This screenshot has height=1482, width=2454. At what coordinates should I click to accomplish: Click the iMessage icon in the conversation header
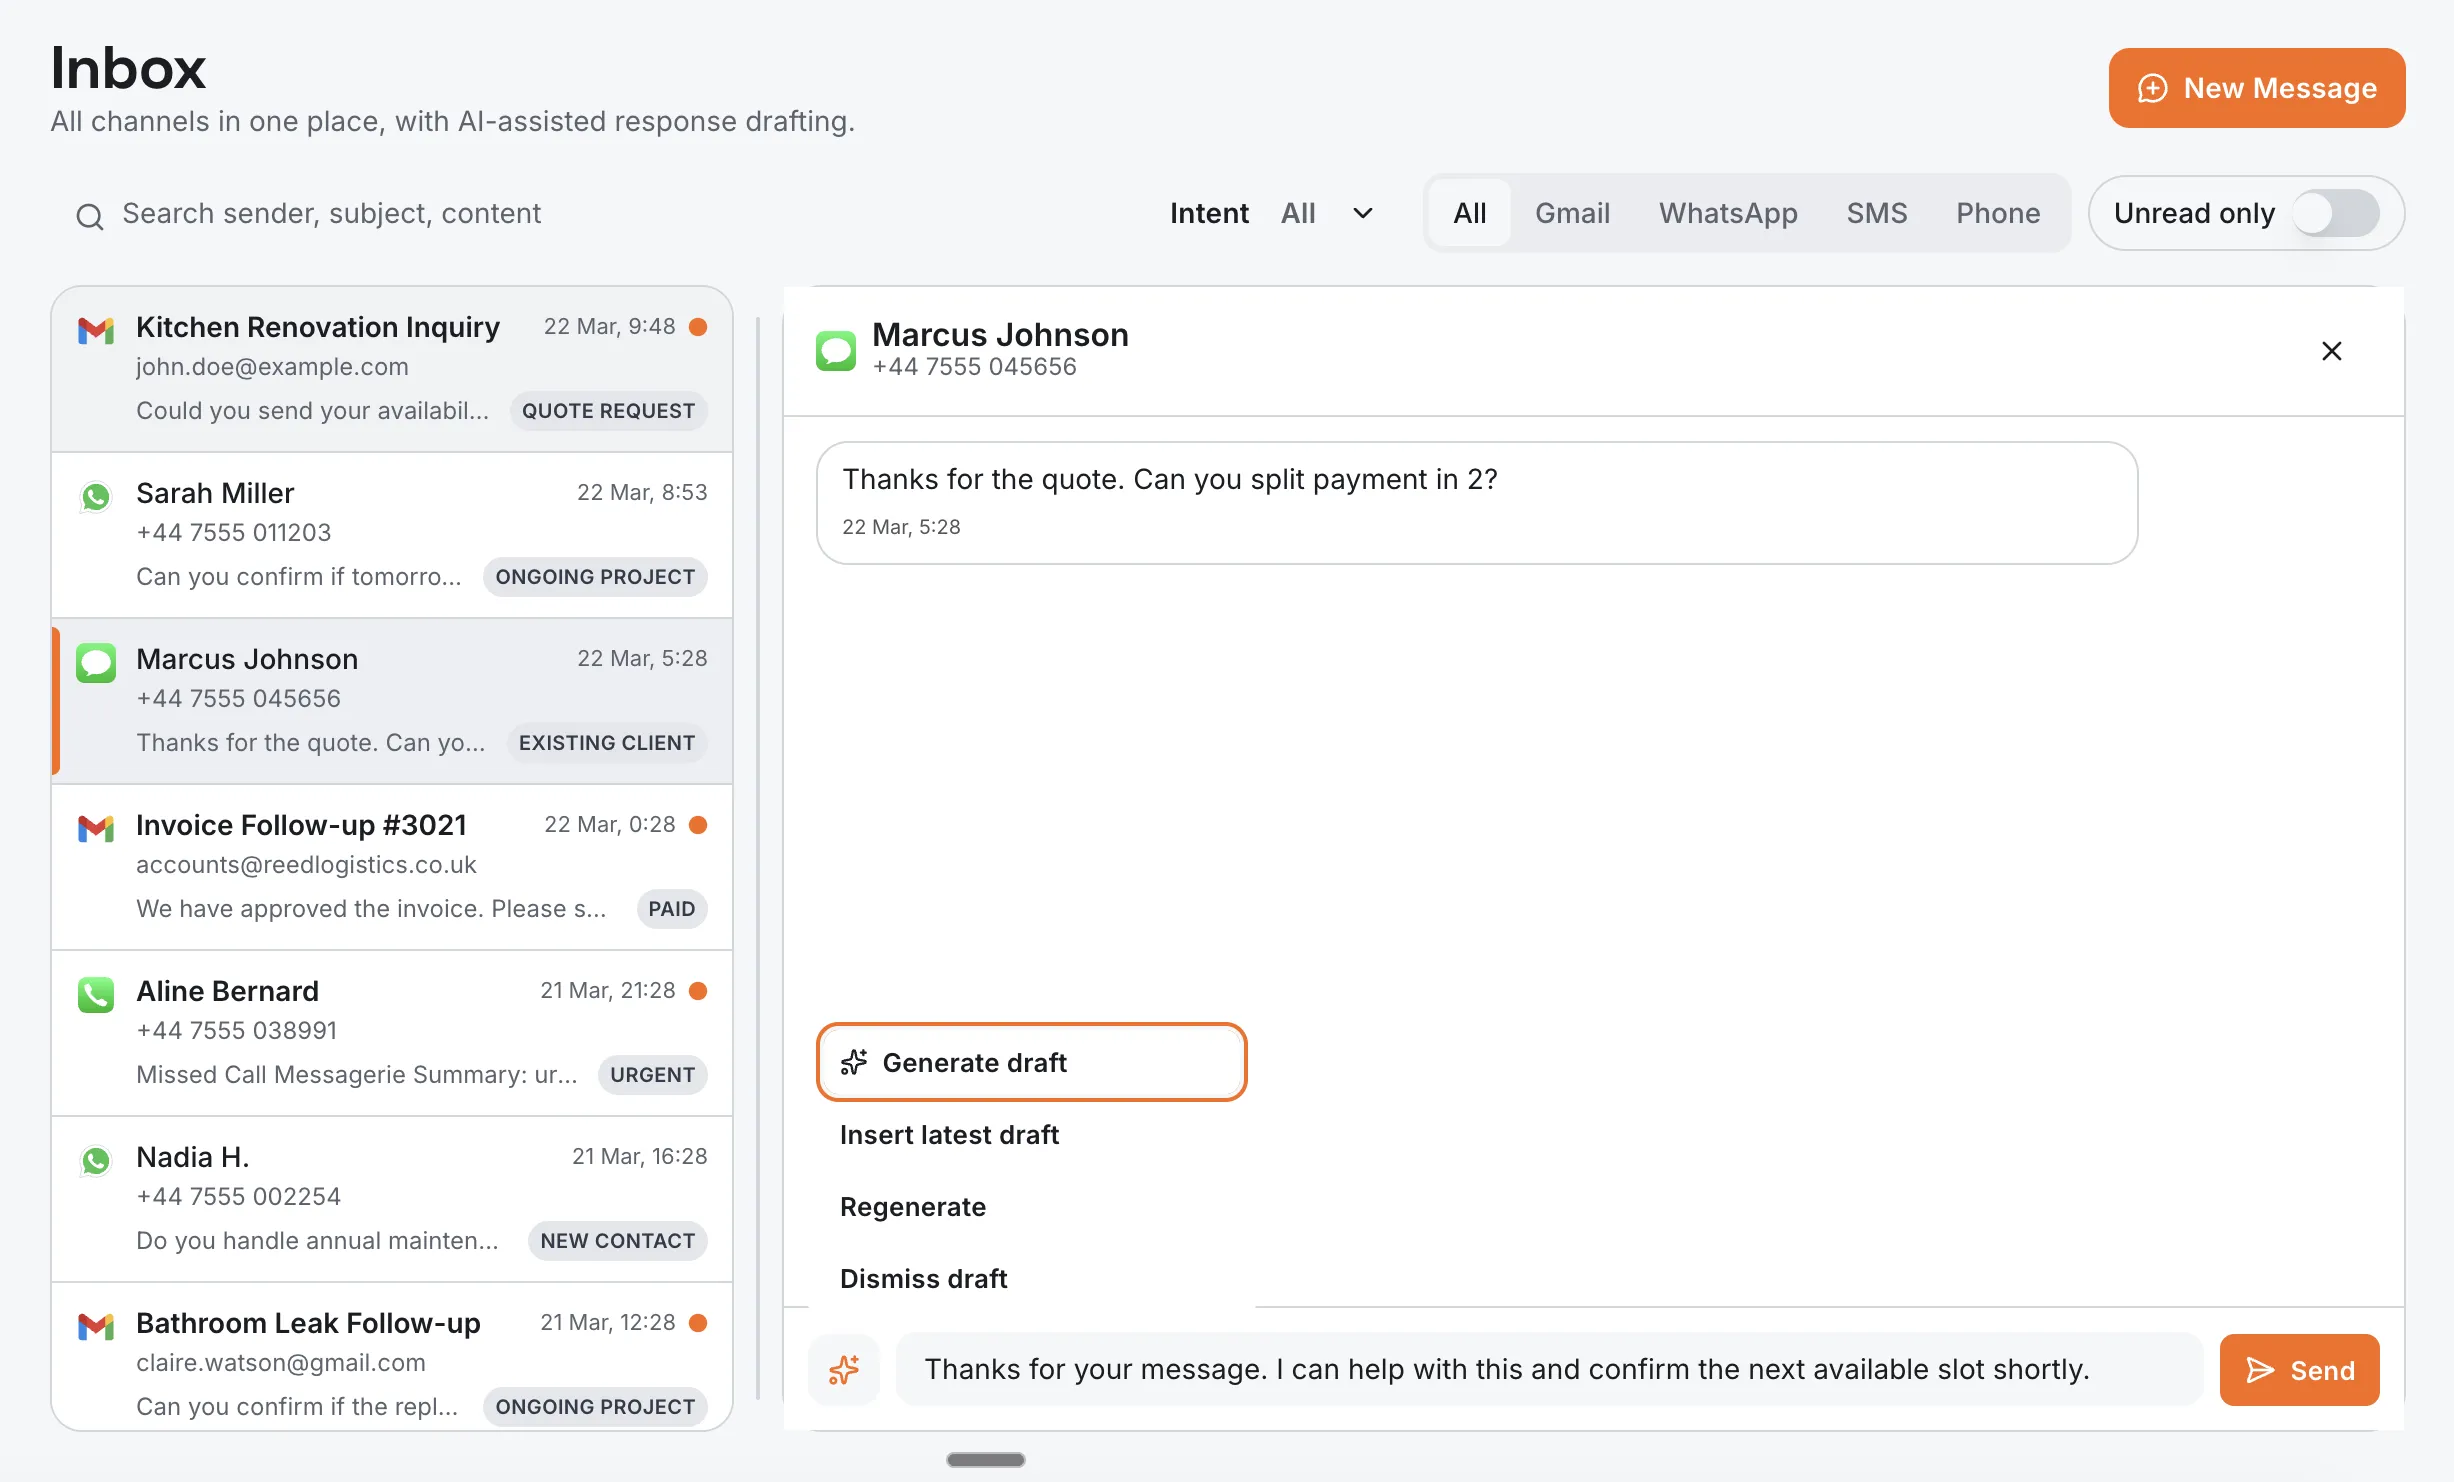click(x=837, y=349)
